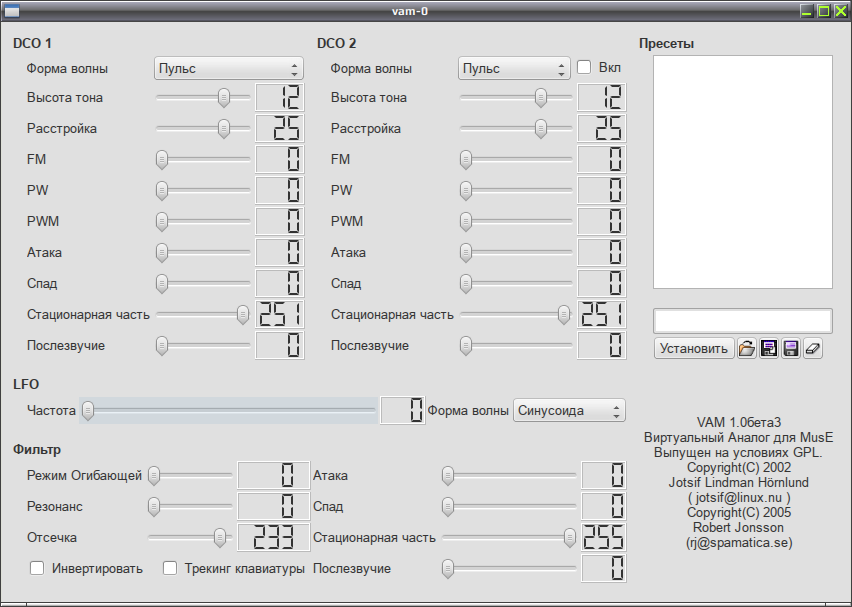Click the Пресеты heading label
The height and width of the screenshot is (607, 852).
click(x=666, y=43)
